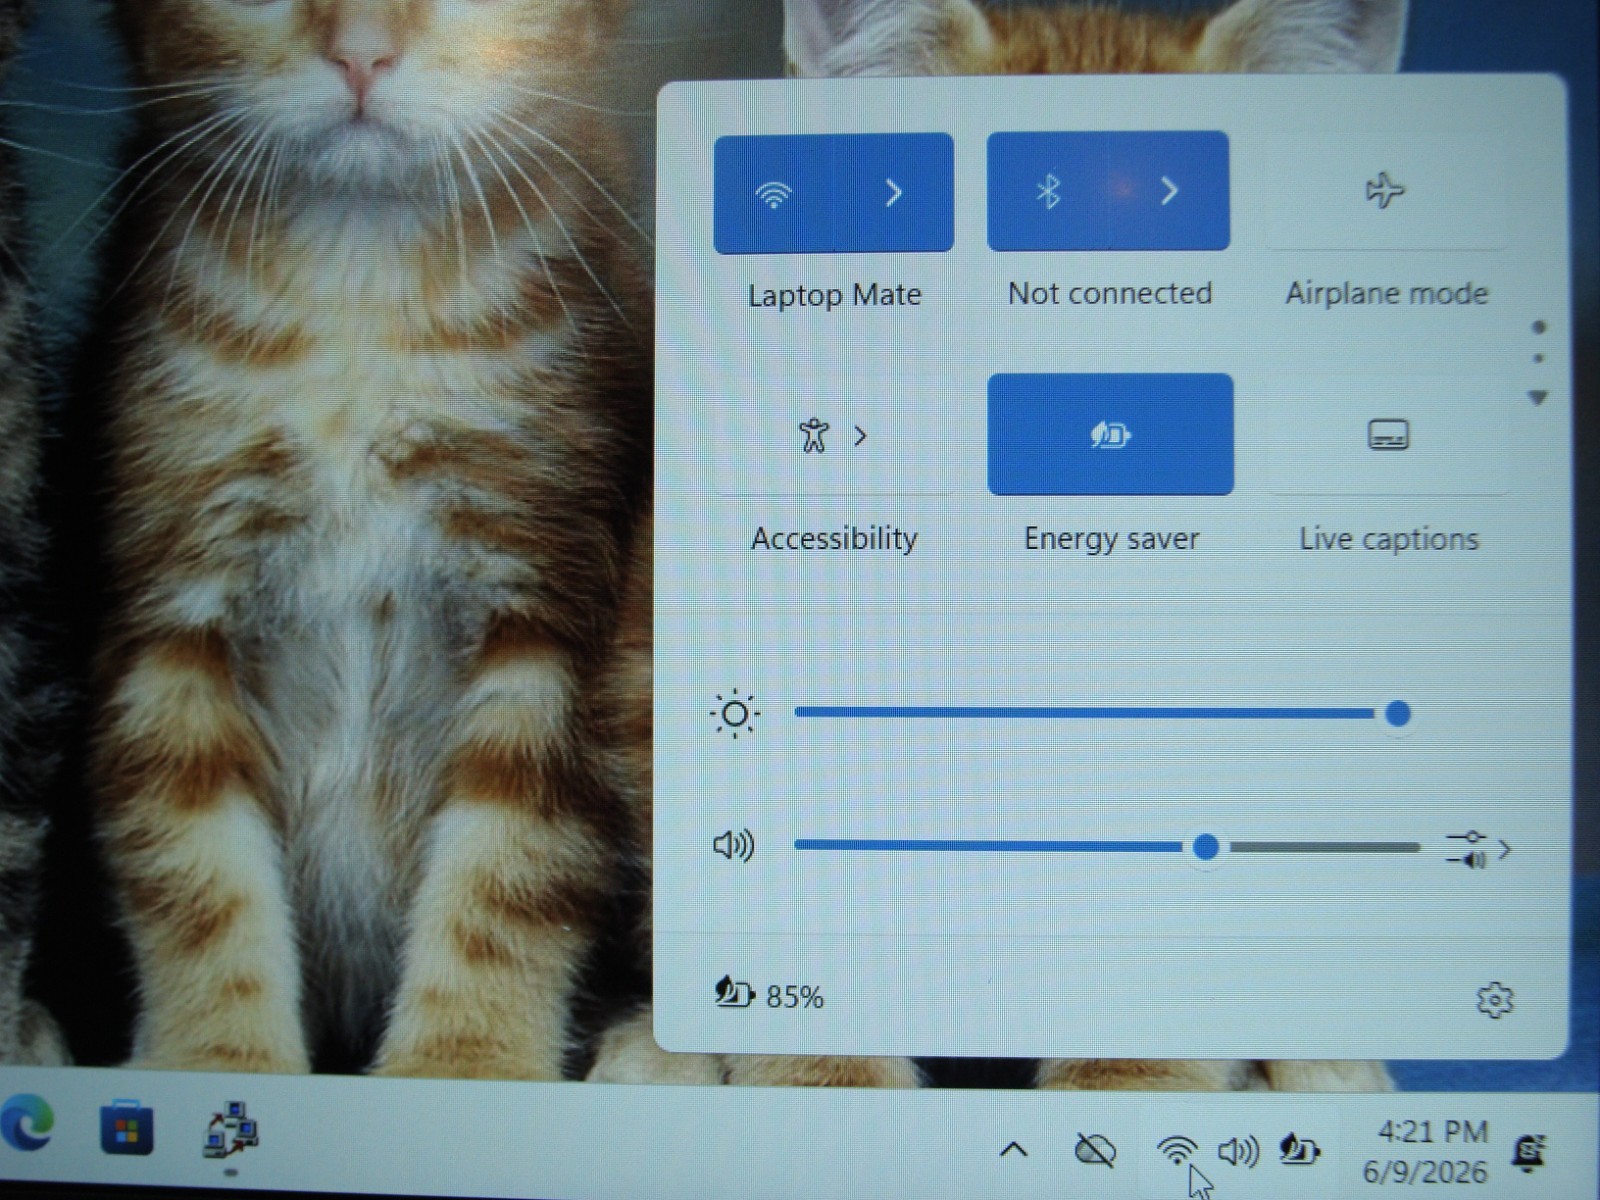1600x1200 pixels.
Task: Click the tray battery energy saver icon
Action: coord(1299,1150)
